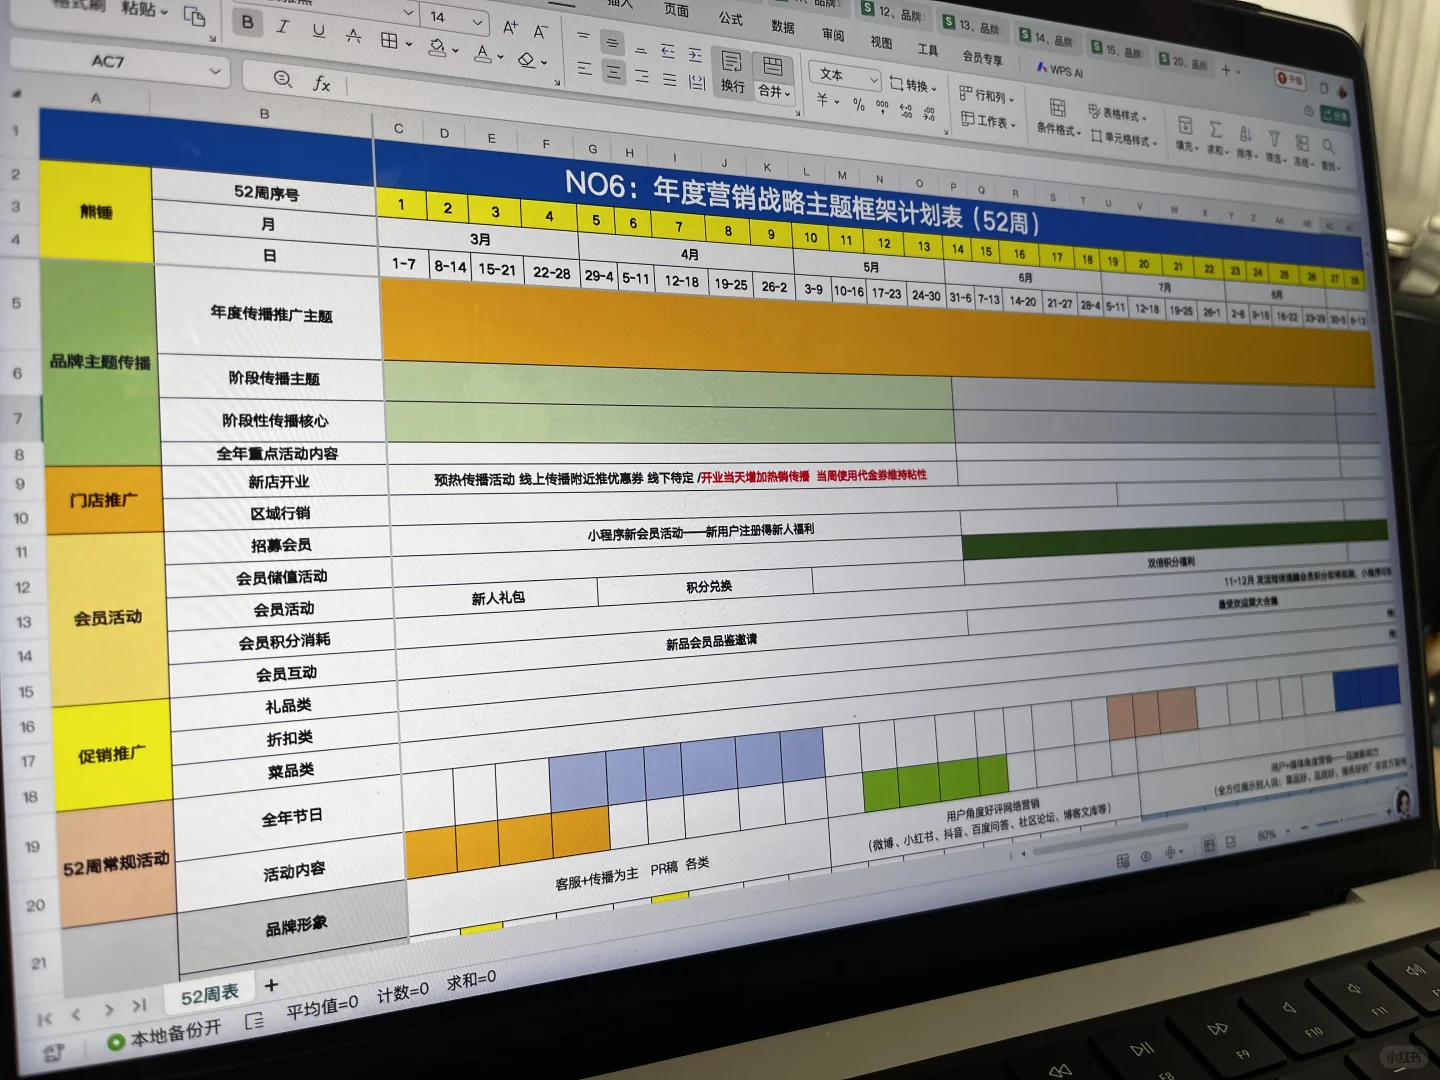Click 条件格式 conditional formatting
Image resolution: width=1440 pixels, height=1080 pixels.
tap(1056, 118)
